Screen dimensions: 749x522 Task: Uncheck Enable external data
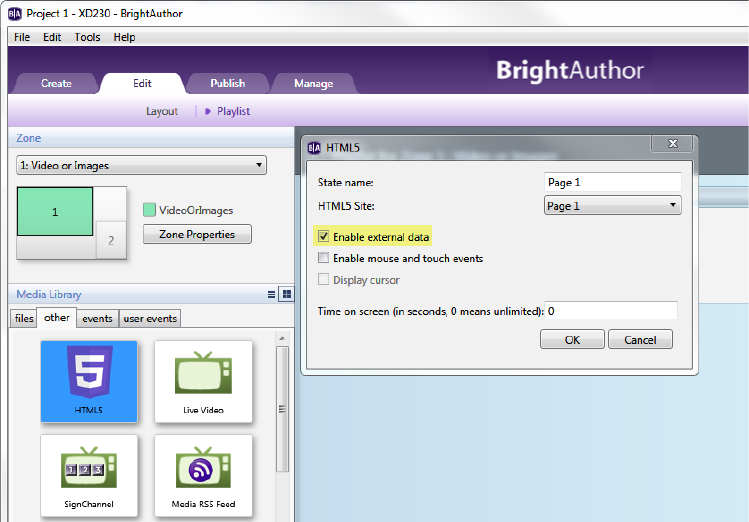[324, 236]
